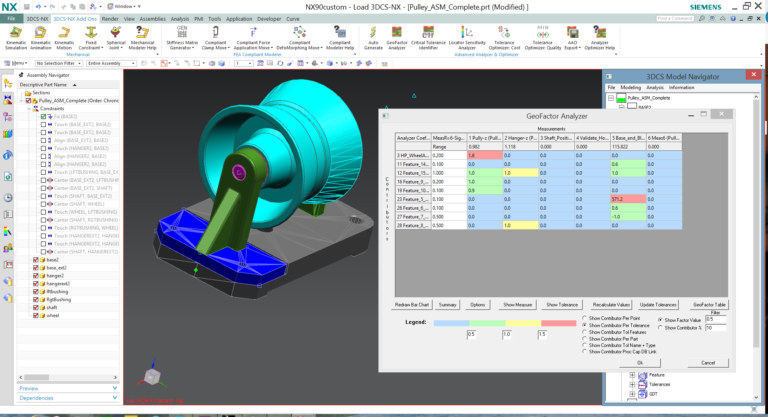Open the File menu tab
Image resolution: width=768 pixels, height=417 pixels.
(11, 19)
